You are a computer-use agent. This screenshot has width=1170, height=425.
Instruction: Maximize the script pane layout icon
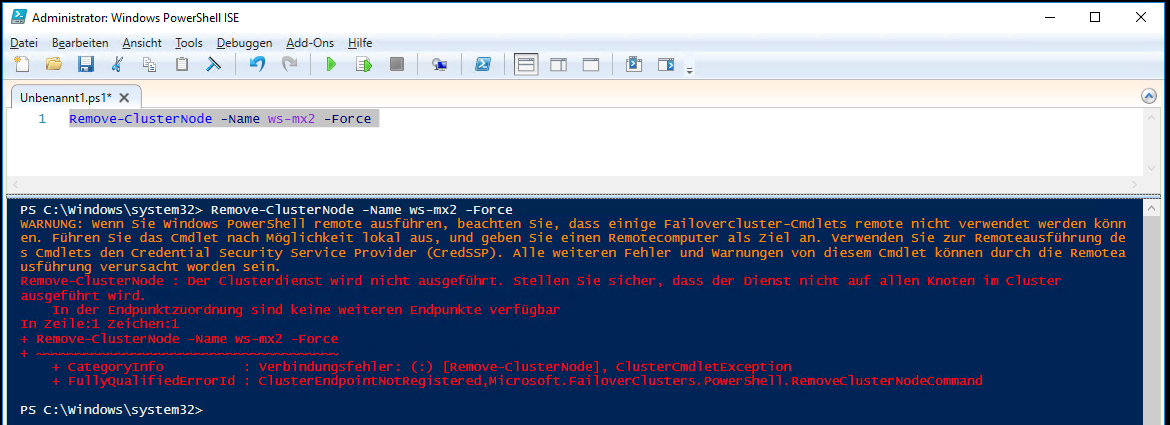point(591,64)
